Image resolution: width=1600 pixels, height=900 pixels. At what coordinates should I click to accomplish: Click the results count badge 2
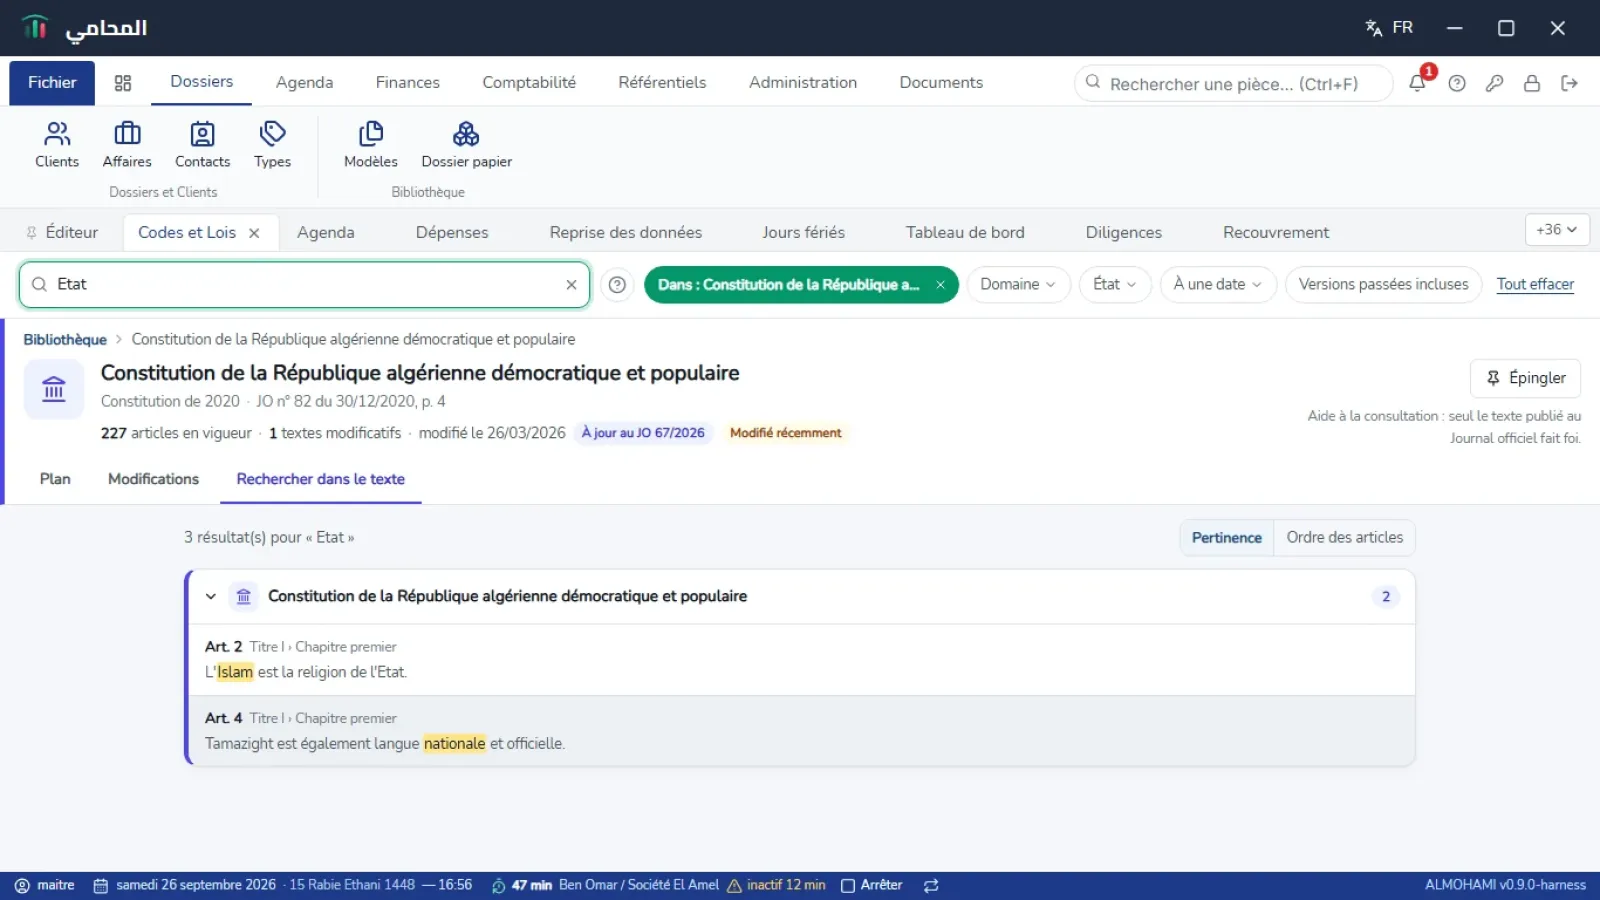click(x=1385, y=597)
